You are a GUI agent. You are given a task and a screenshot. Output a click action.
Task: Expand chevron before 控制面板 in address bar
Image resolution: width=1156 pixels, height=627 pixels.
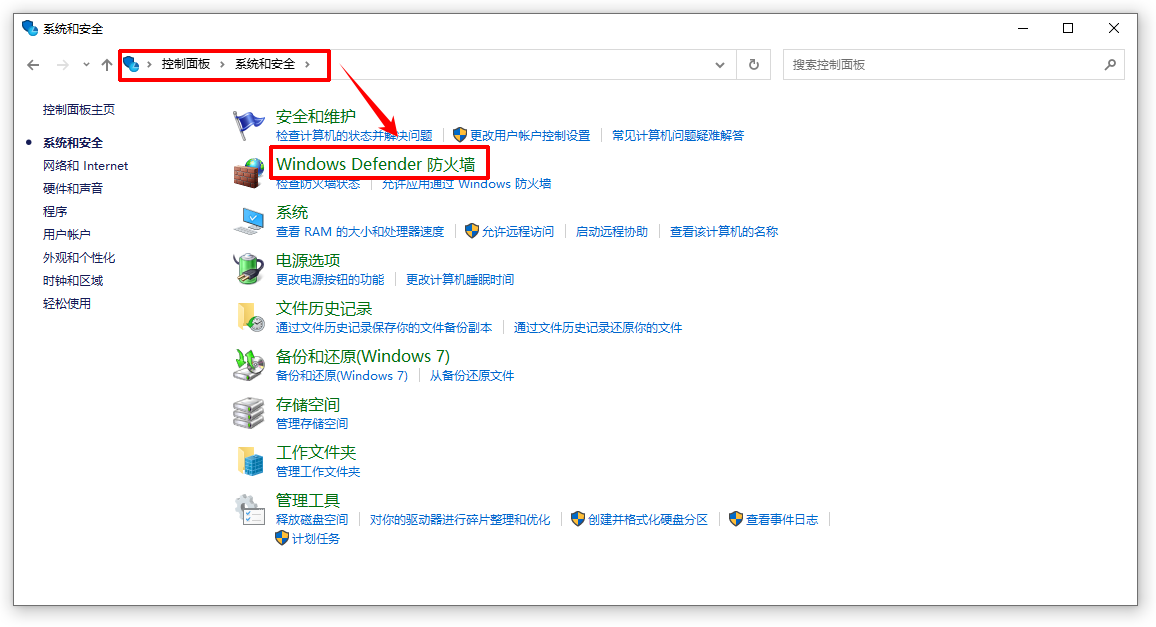click(x=150, y=64)
